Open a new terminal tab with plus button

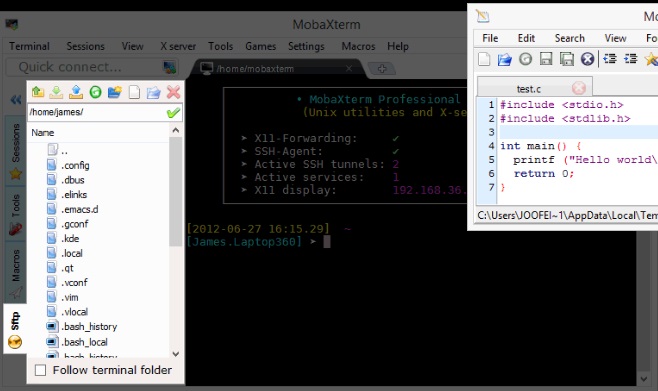click(381, 68)
